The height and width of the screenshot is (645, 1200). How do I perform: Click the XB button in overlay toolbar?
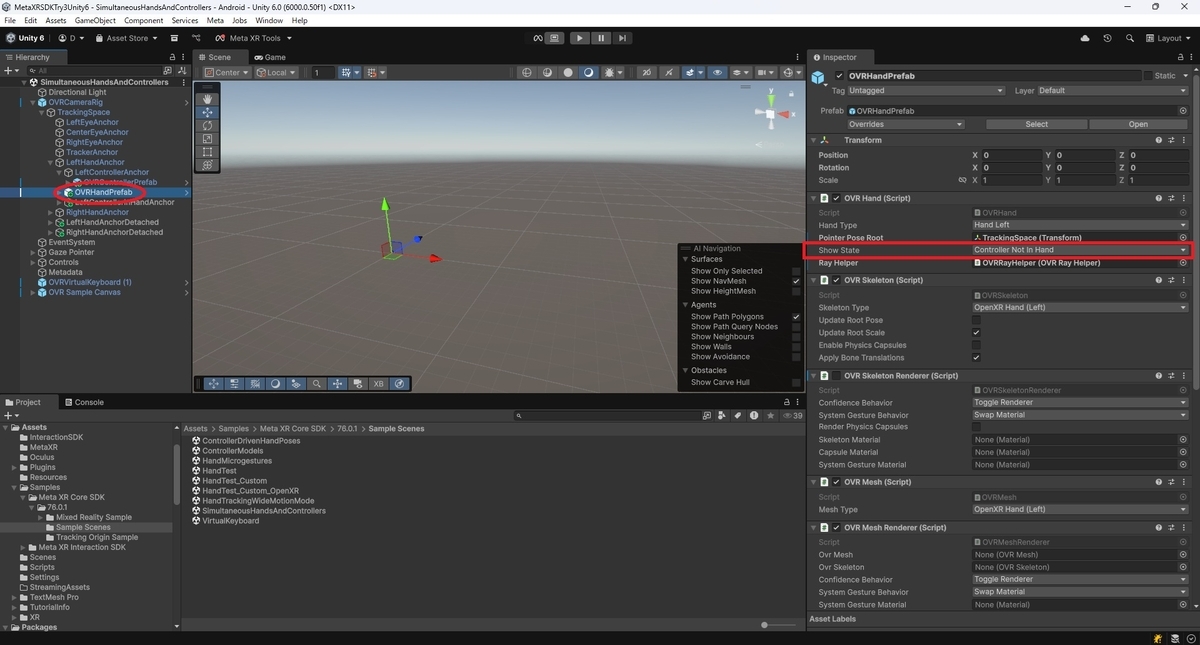click(x=378, y=383)
